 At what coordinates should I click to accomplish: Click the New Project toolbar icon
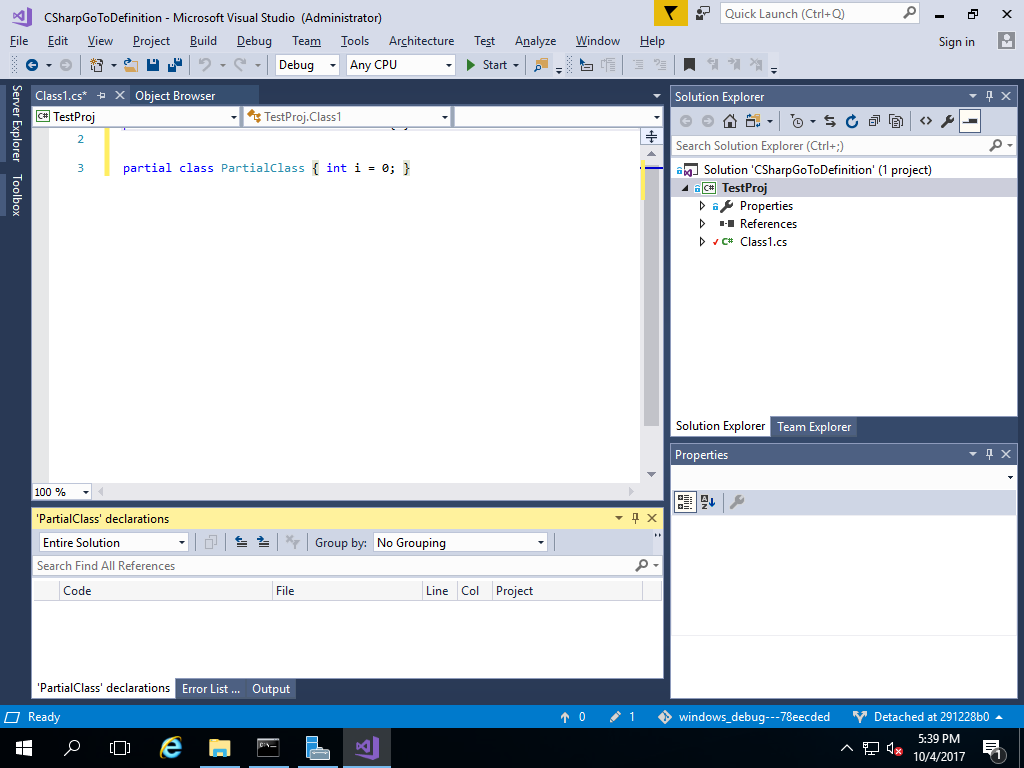pyautogui.click(x=97, y=65)
